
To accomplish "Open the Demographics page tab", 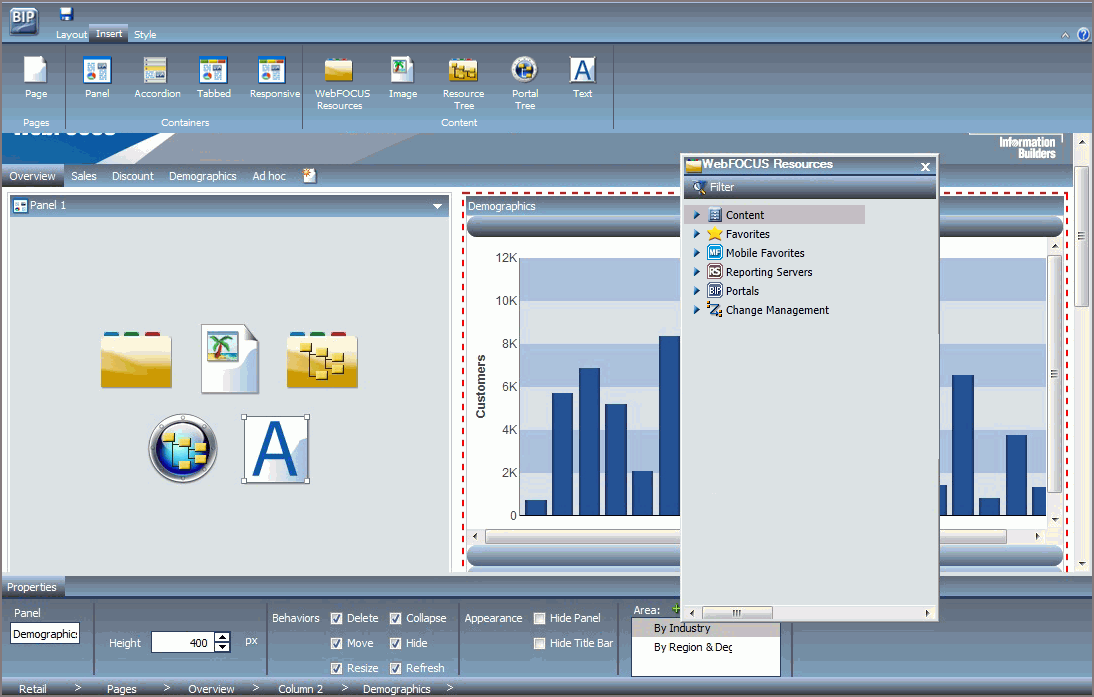I will [202, 176].
